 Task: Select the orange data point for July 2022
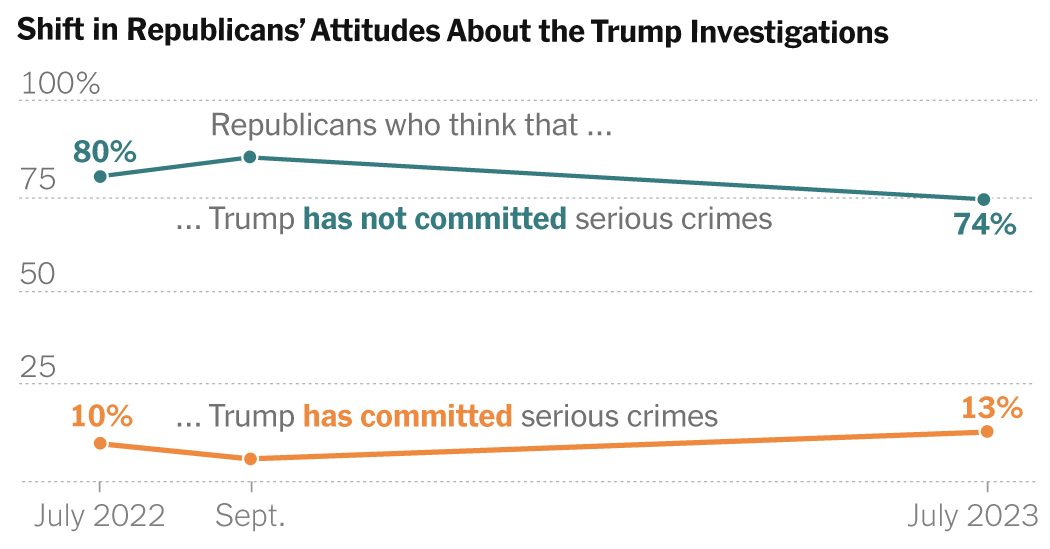(x=100, y=443)
